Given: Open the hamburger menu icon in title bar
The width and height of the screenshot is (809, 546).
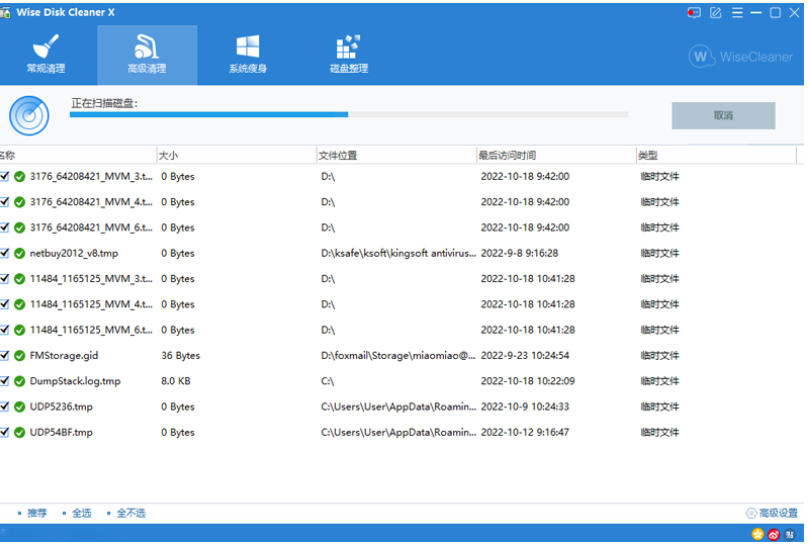Looking at the screenshot, I should coord(737,12).
